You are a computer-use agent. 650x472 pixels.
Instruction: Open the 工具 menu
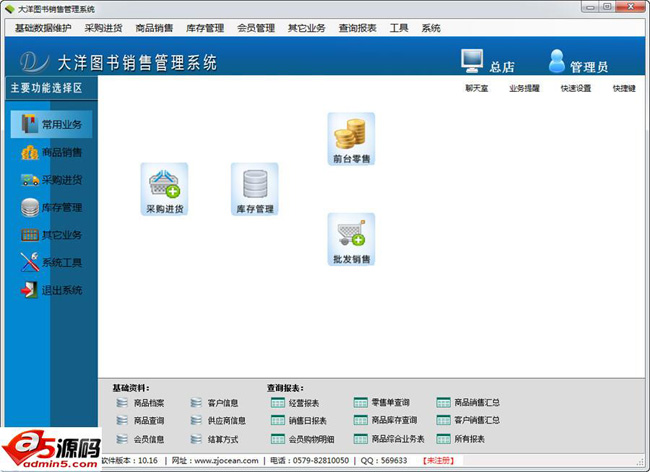click(x=399, y=28)
